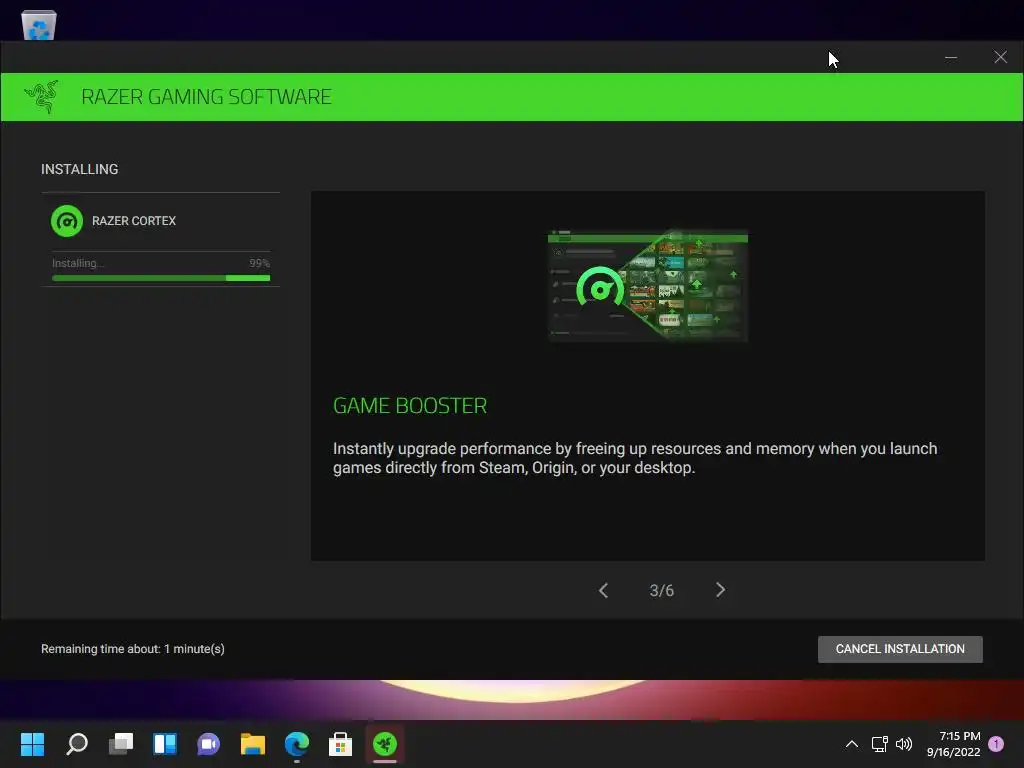The height and width of the screenshot is (768, 1024).
Task: Click the RAZER GAMING SOFTWARE title
Action: [x=206, y=97]
